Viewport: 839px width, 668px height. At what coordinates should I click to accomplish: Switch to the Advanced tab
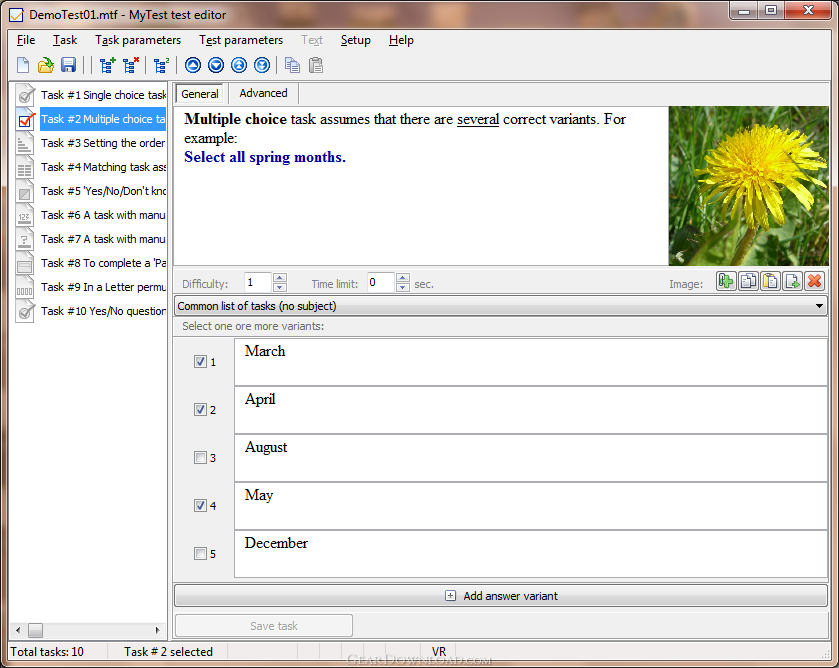click(263, 93)
